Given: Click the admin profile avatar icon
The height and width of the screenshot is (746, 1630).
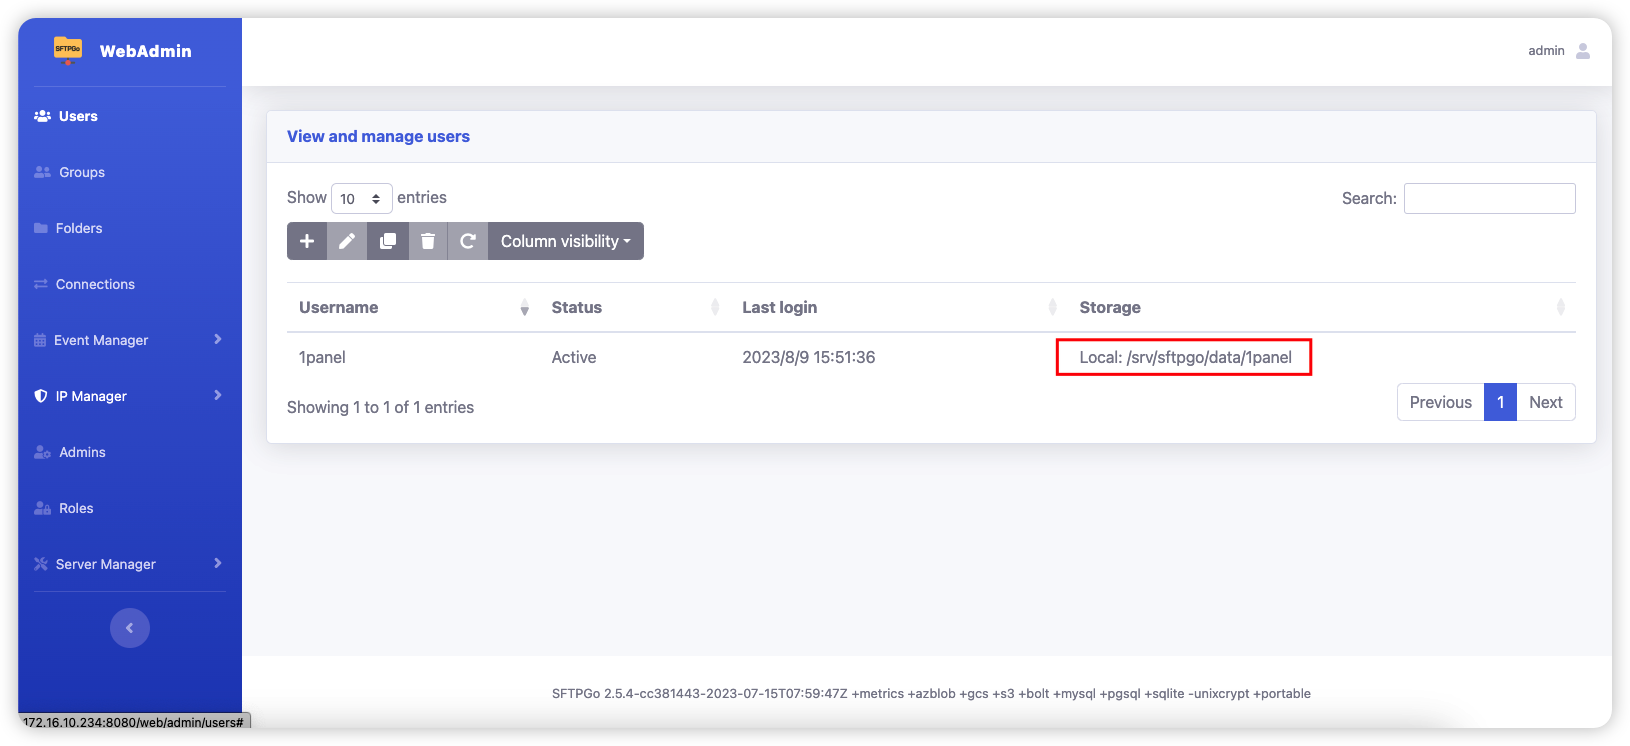Looking at the screenshot, I should coord(1583,51).
